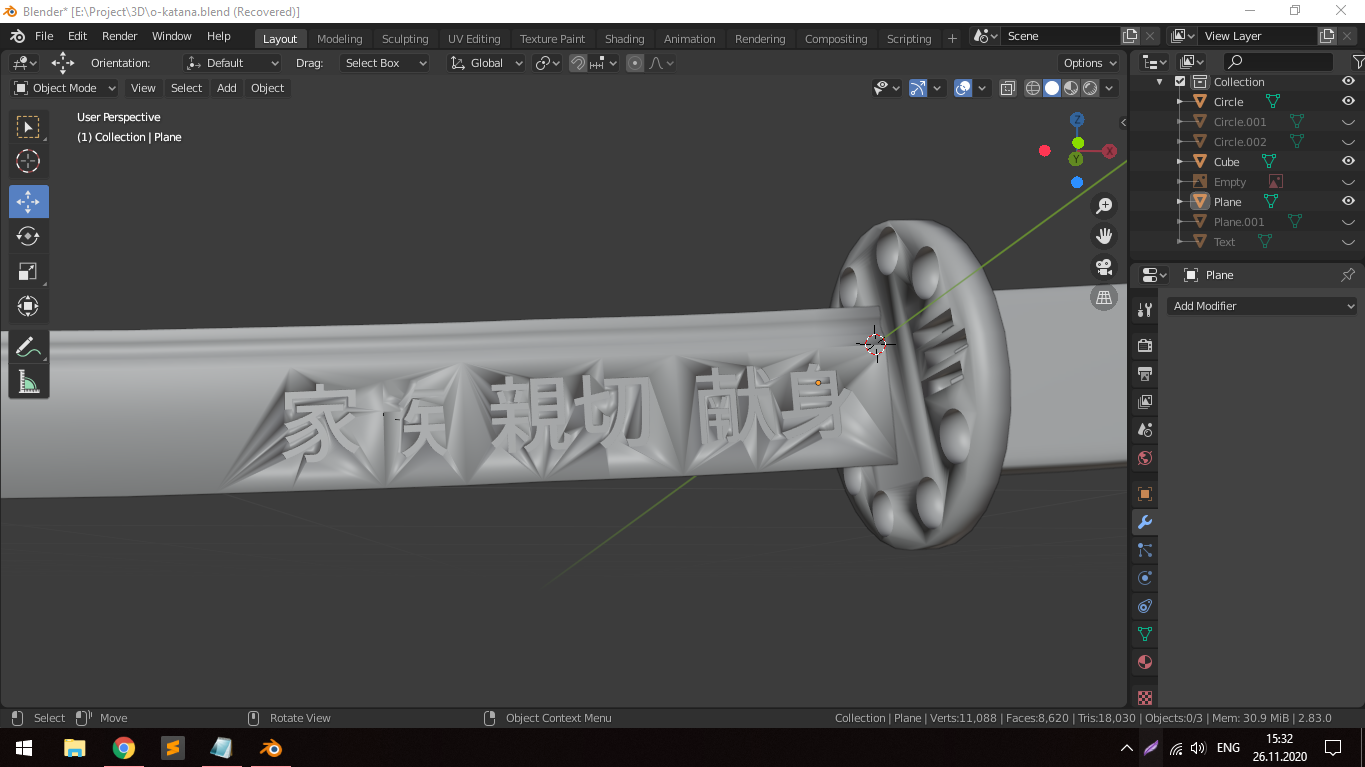Expand the Cube object in outliner
The image size is (1365, 767).
tap(1180, 162)
